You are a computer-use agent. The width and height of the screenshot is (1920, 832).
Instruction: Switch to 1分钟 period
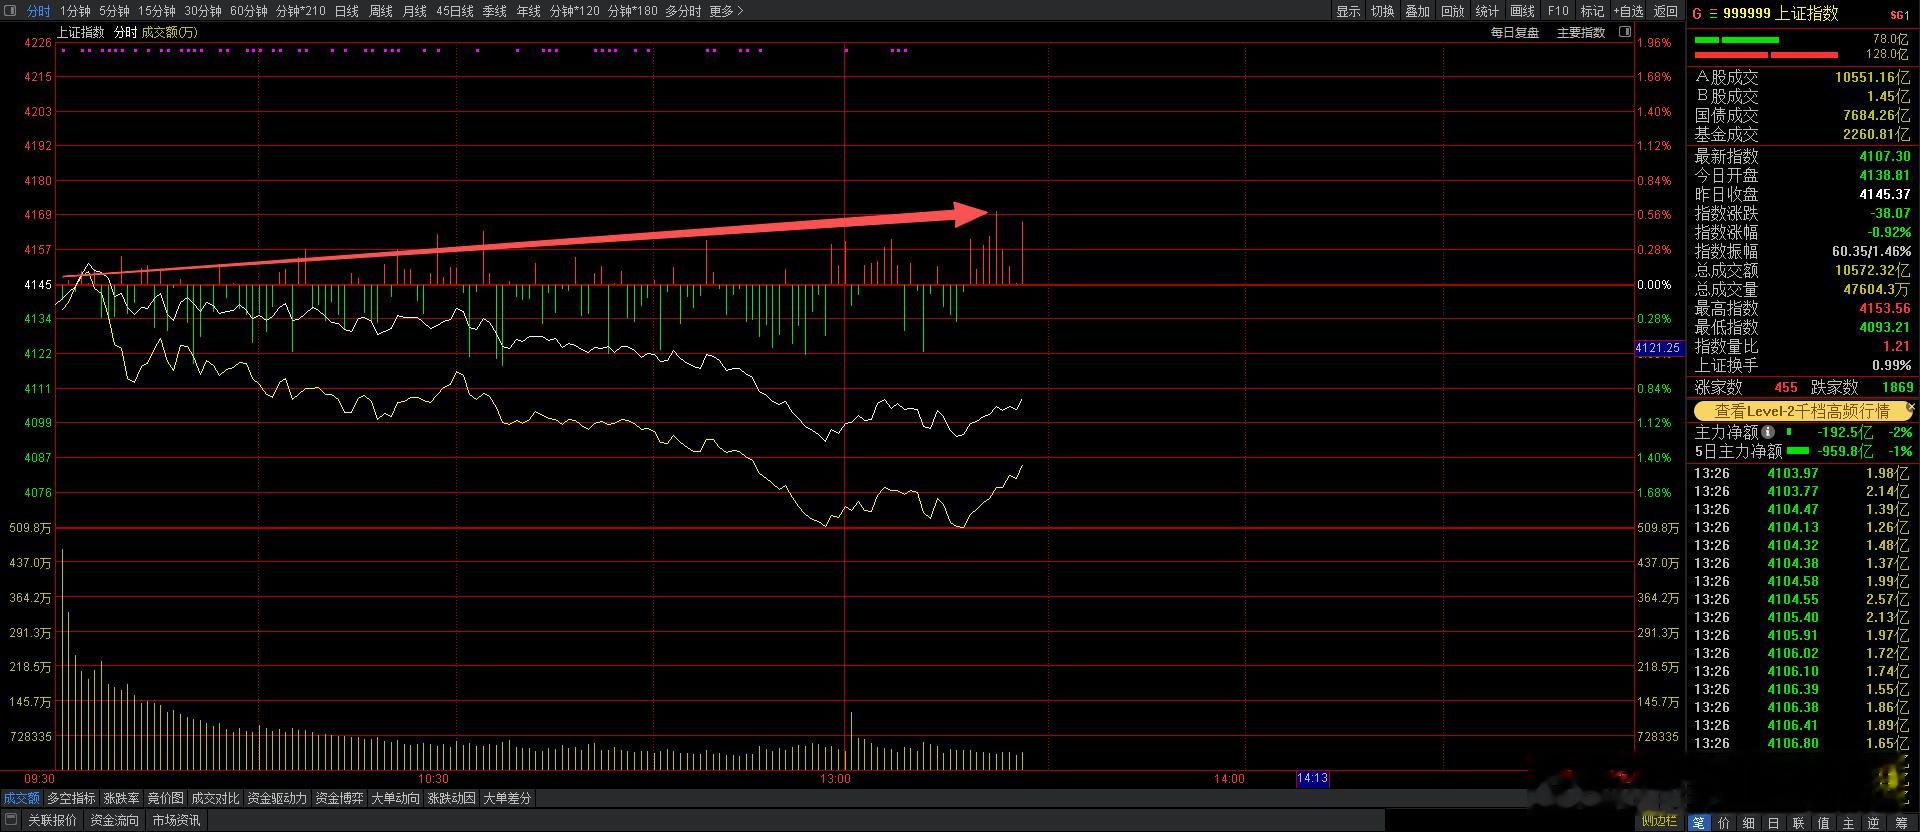click(x=75, y=11)
